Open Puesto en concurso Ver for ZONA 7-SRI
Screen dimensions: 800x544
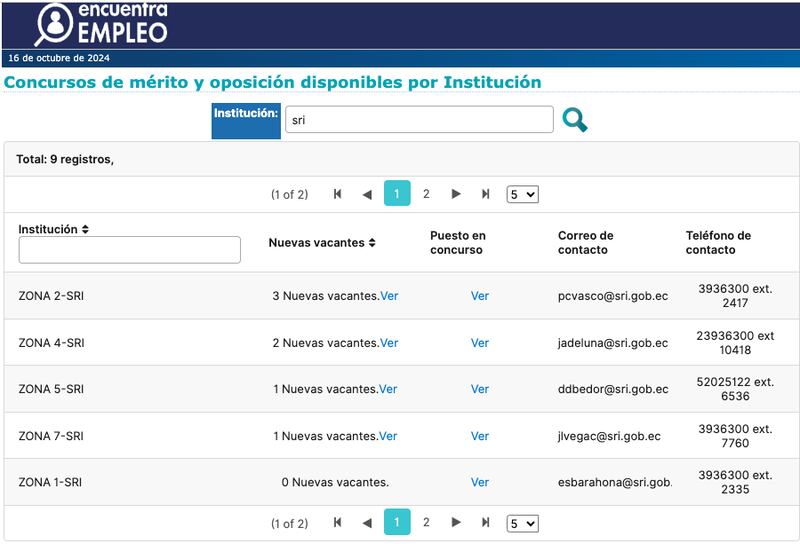480,436
